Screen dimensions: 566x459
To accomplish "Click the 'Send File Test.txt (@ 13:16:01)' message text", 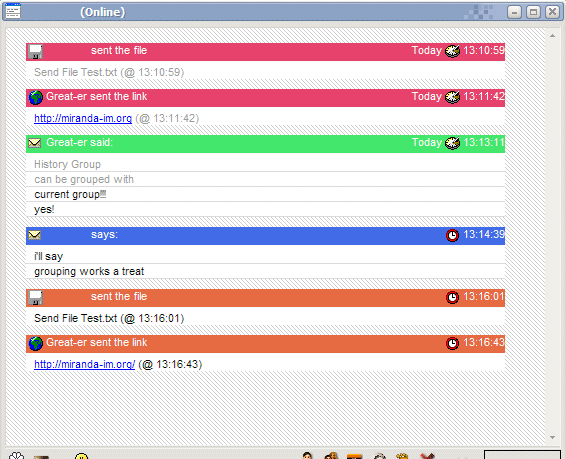I will click(109, 318).
